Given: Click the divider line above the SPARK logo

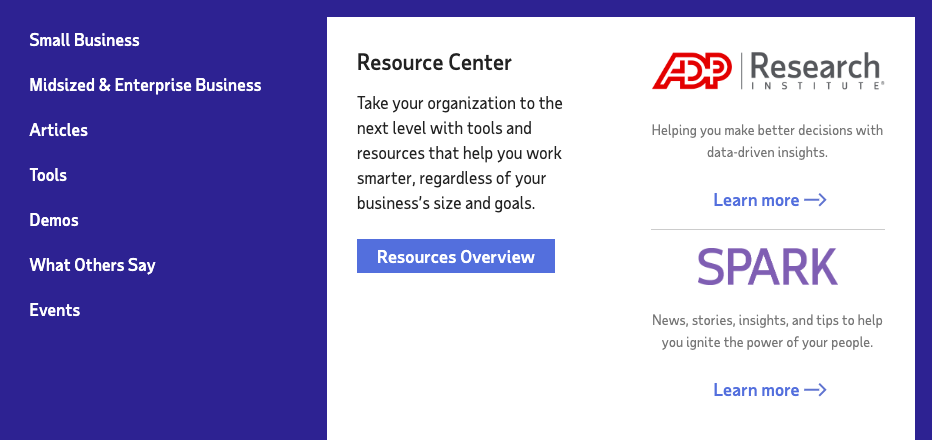Looking at the screenshot, I should click(767, 230).
